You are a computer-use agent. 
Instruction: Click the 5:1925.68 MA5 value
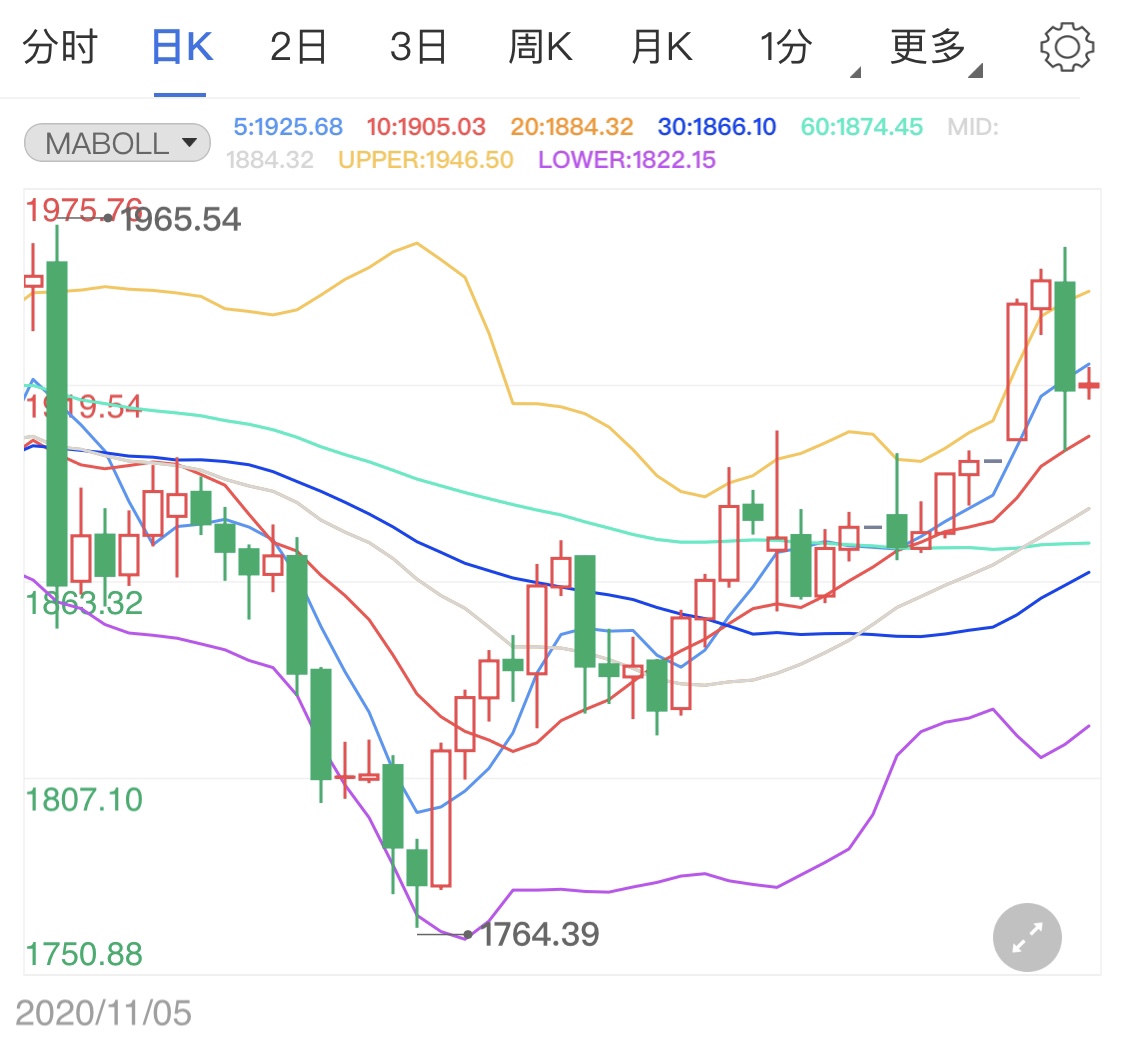[x=288, y=127]
